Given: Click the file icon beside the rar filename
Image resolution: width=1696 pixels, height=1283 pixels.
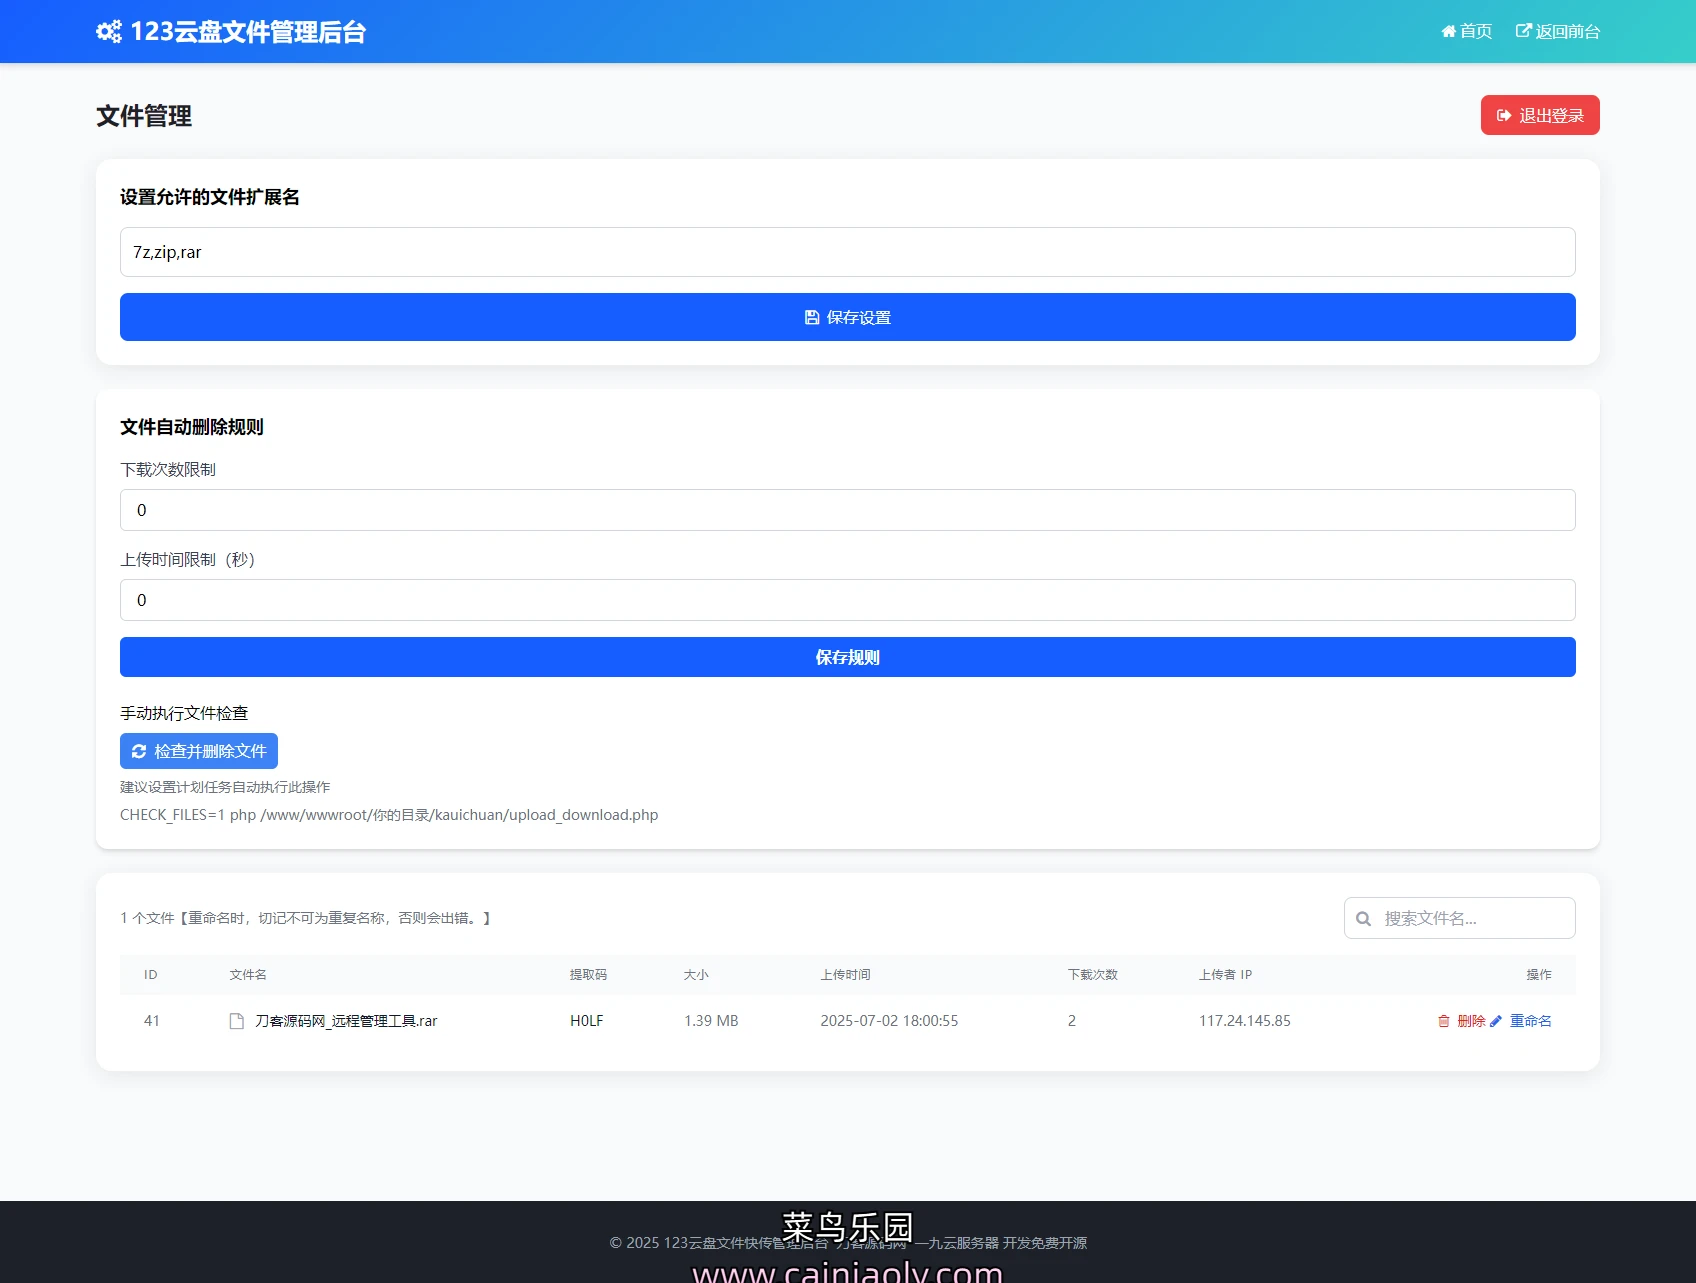Looking at the screenshot, I should point(237,1021).
